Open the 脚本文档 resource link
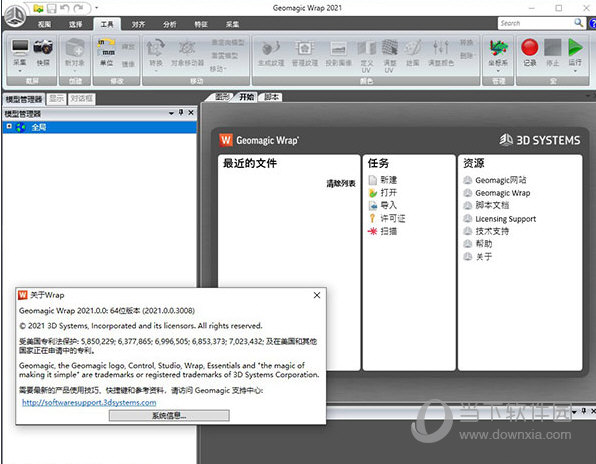Image resolution: width=596 pixels, height=464 pixels. coord(492,205)
